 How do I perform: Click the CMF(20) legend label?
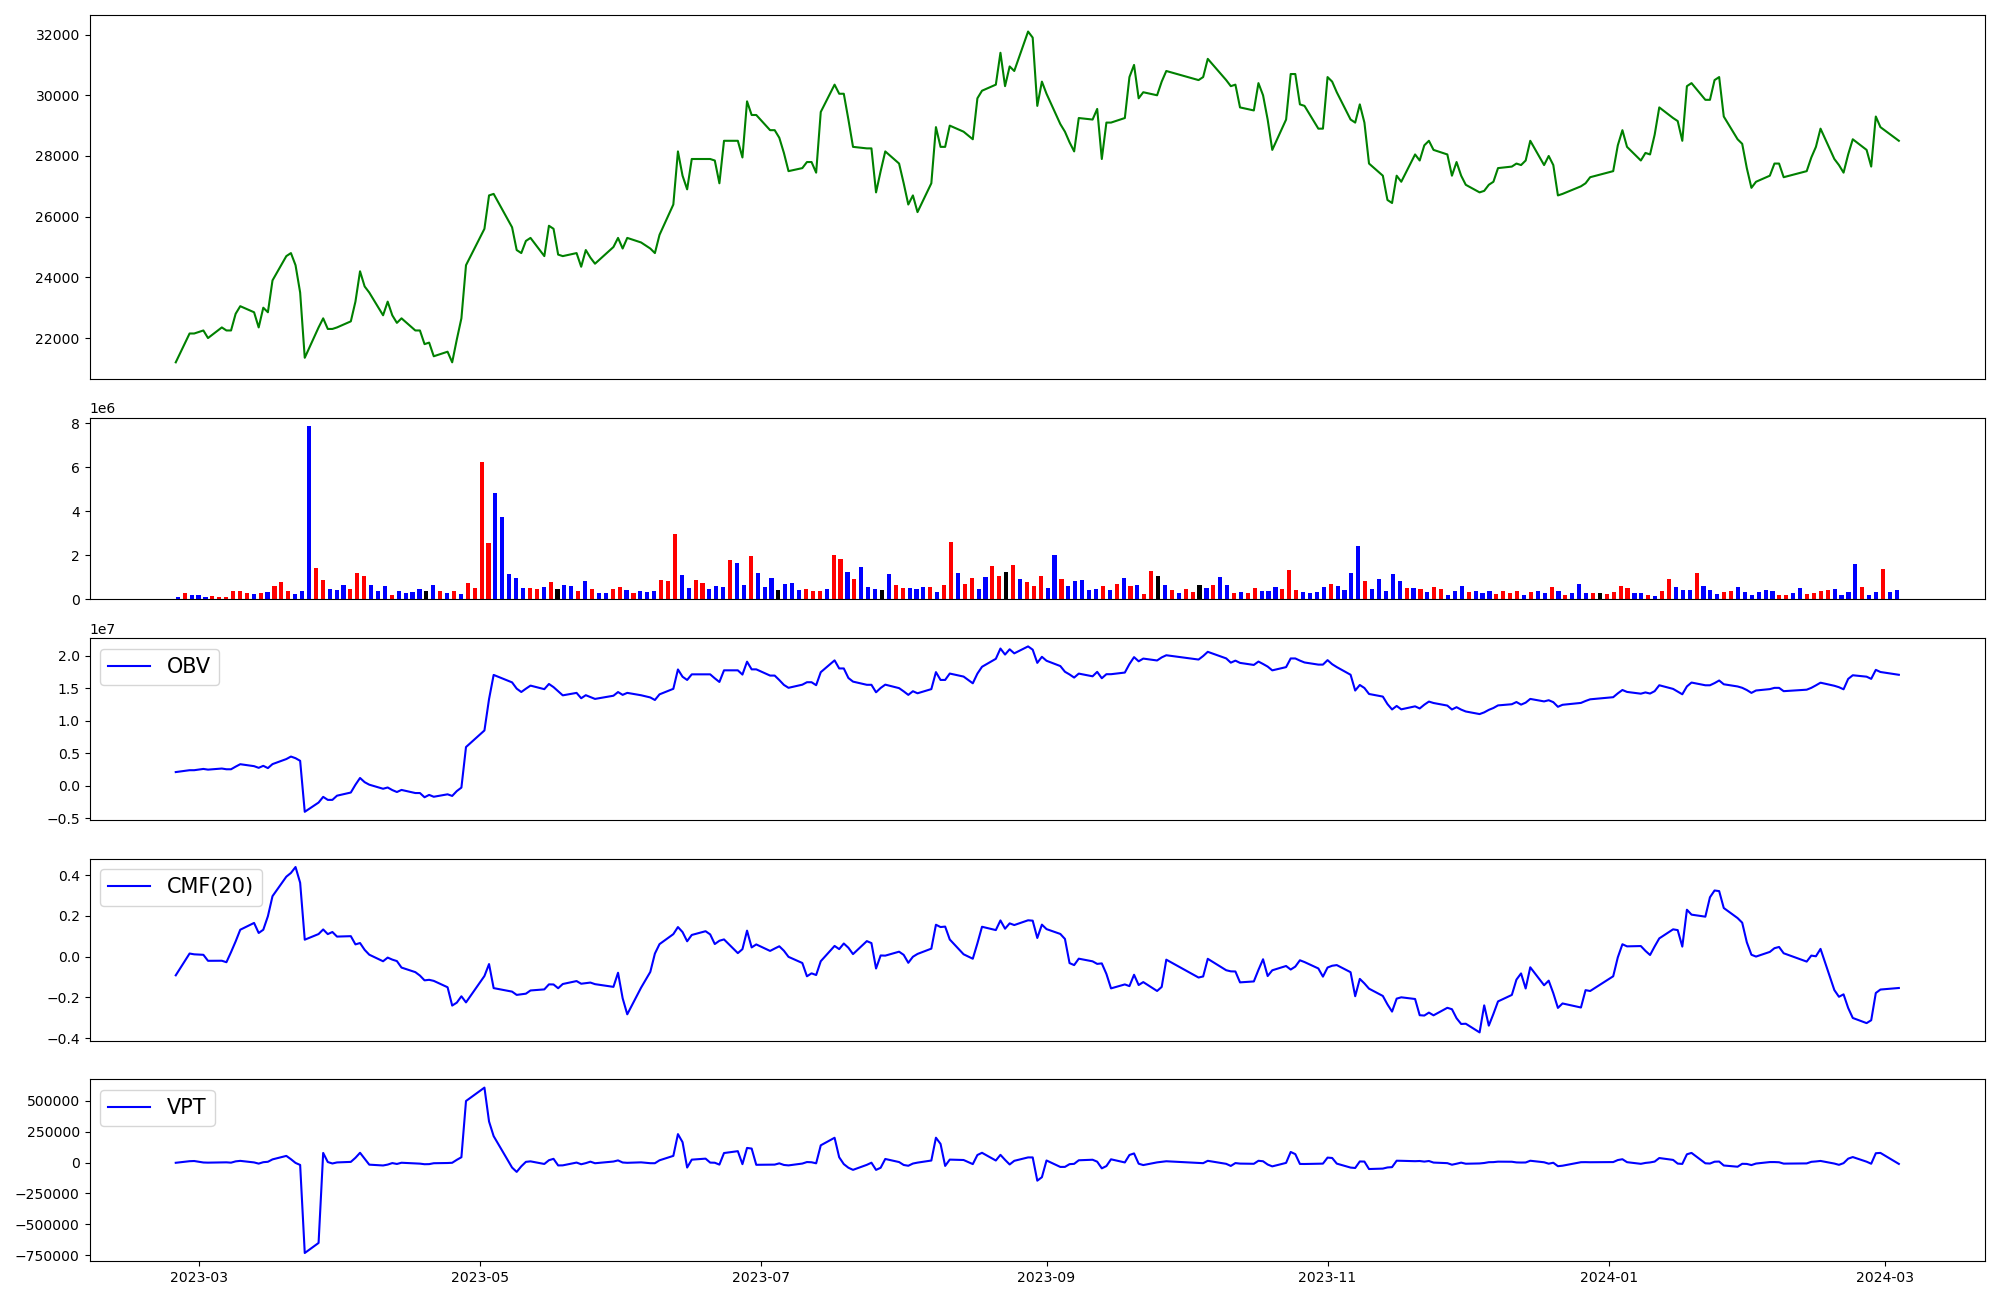pyautogui.click(x=209, y=887)
